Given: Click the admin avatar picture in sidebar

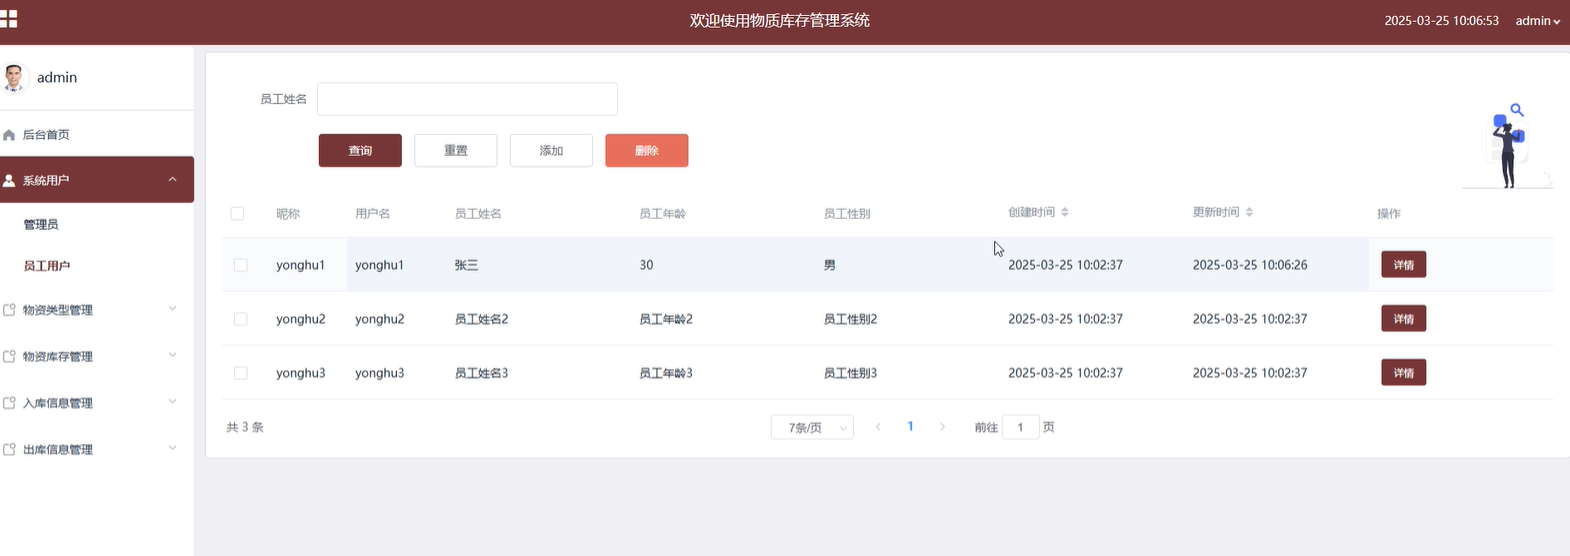Looking at the screenshot, I should 13,77.
